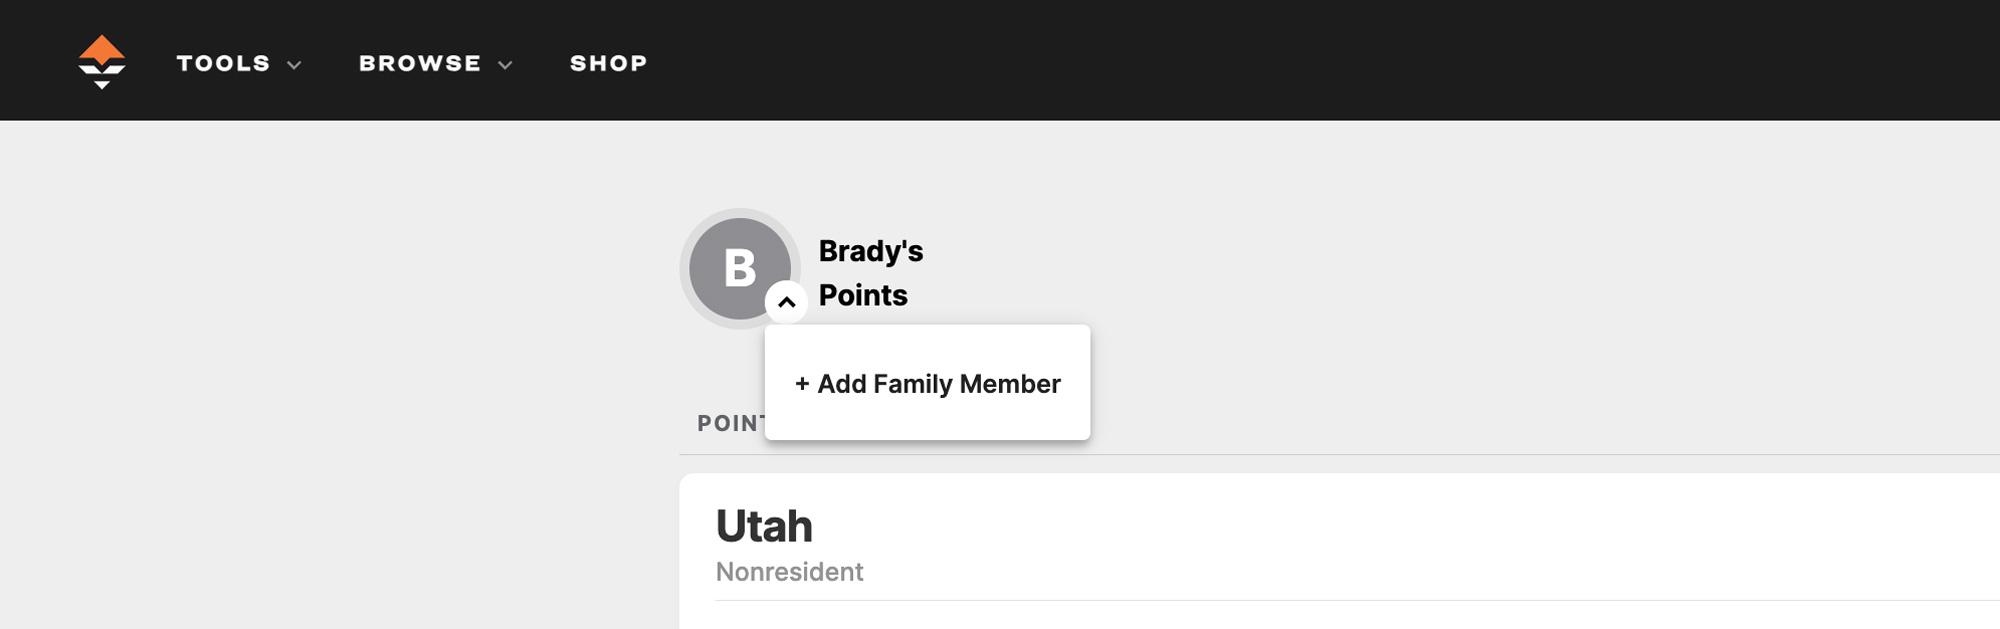Click the BROWSE dropdown chevron icon
This screenshot has width=2000, height=629.
coord(504,64)
